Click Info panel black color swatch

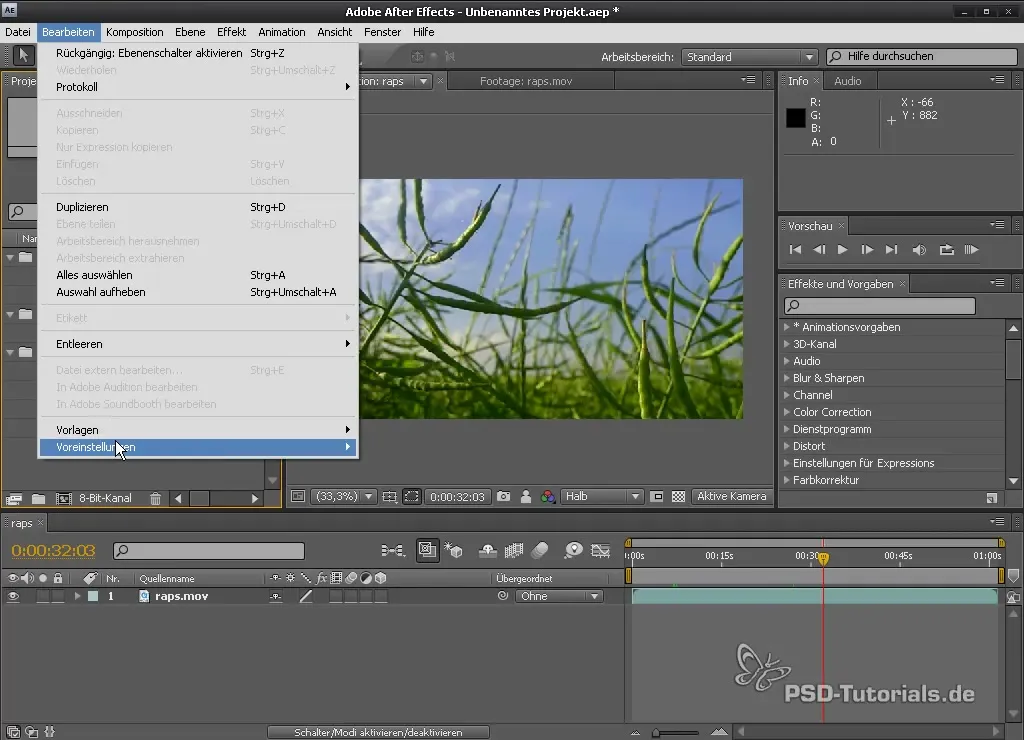tap(795, 118)
